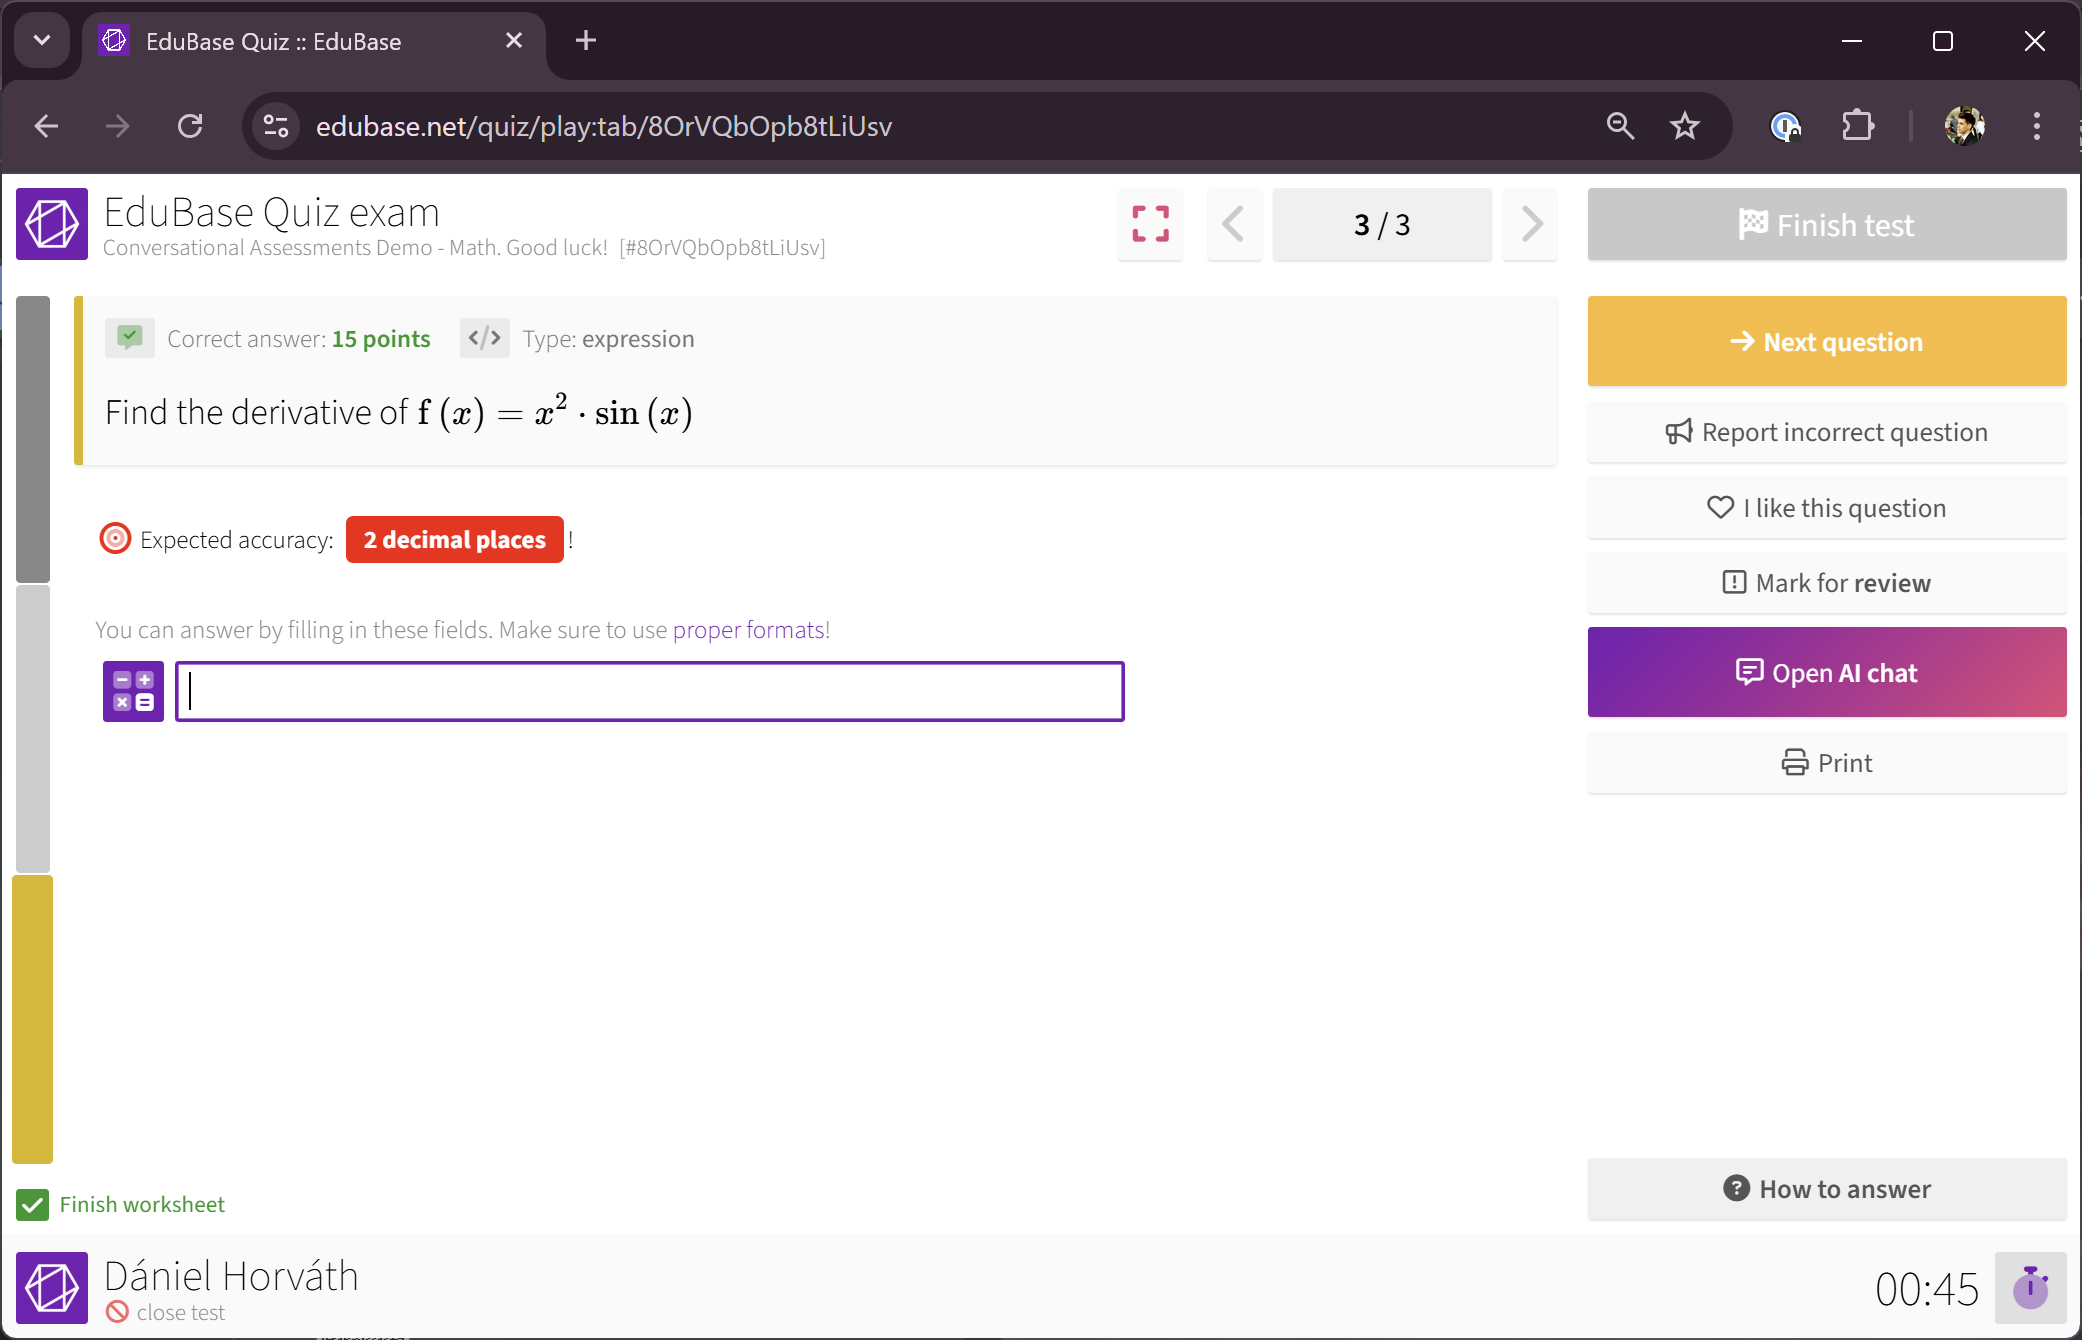Image resolution: width=2082 pixels, height=1340 pixels.
Task: Toggle I like this question
Action: tap(1826, 508)
